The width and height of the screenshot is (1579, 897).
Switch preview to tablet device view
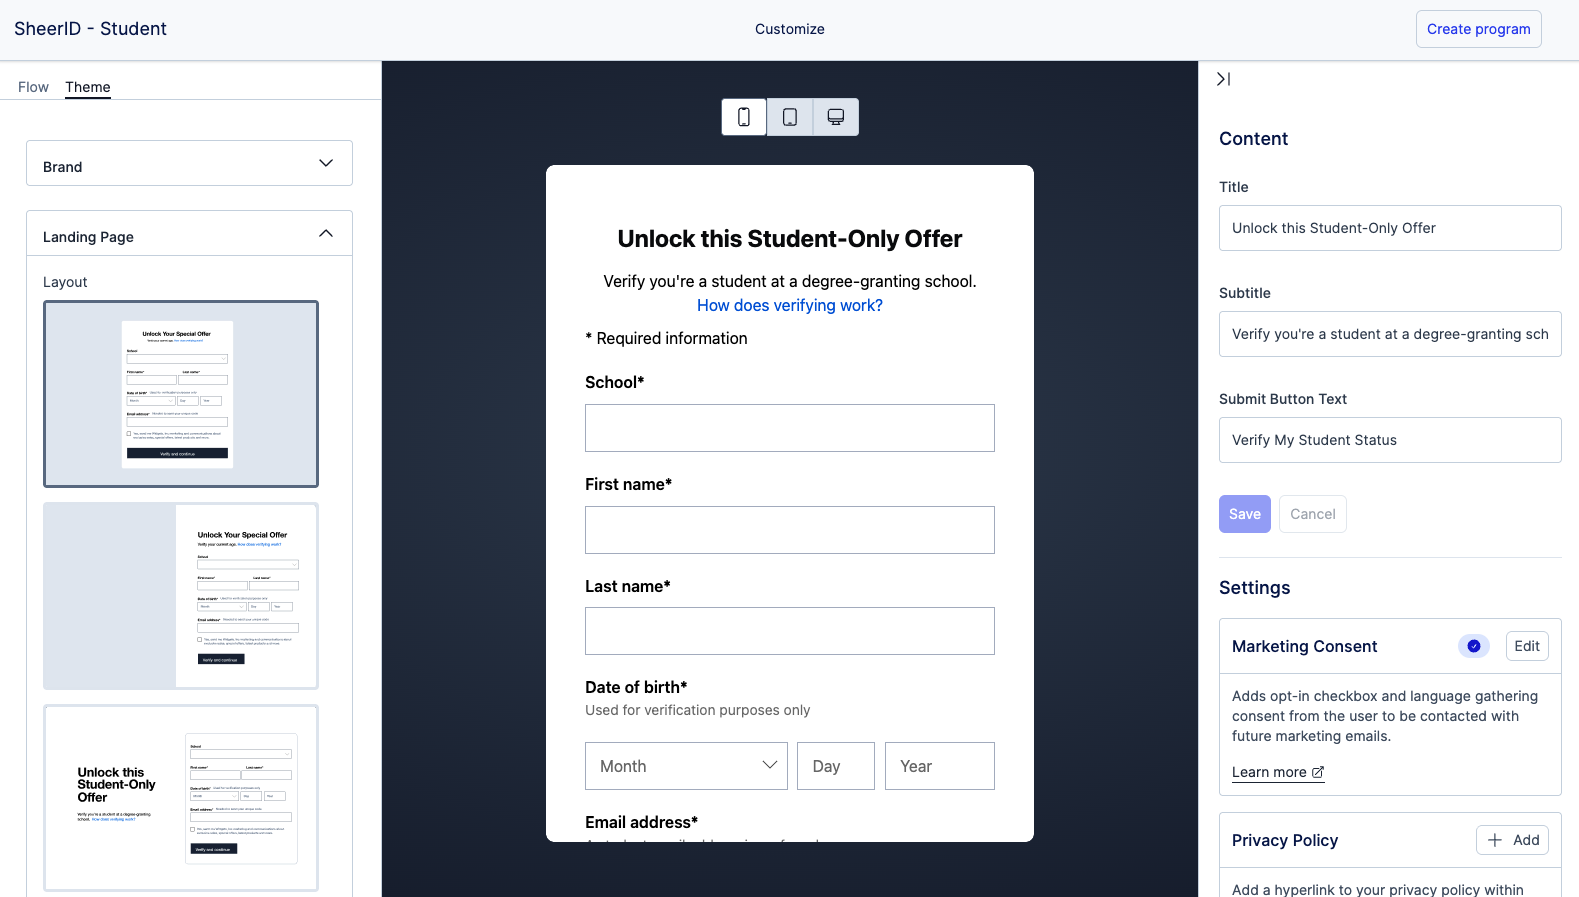790,117
